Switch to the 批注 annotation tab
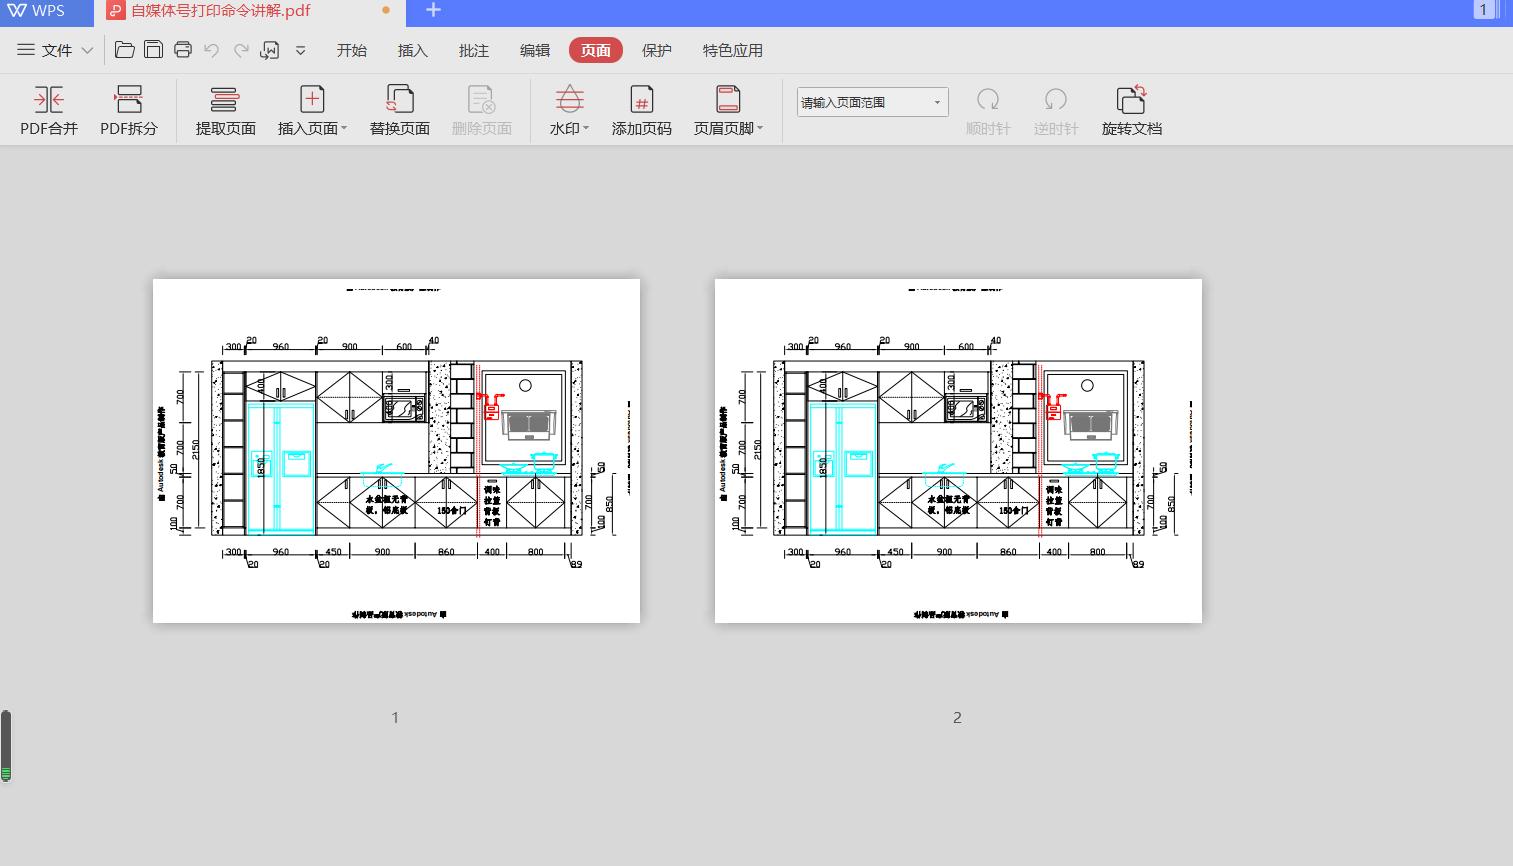The width and height of the screenshot is (1513, 866). (473, 51)
